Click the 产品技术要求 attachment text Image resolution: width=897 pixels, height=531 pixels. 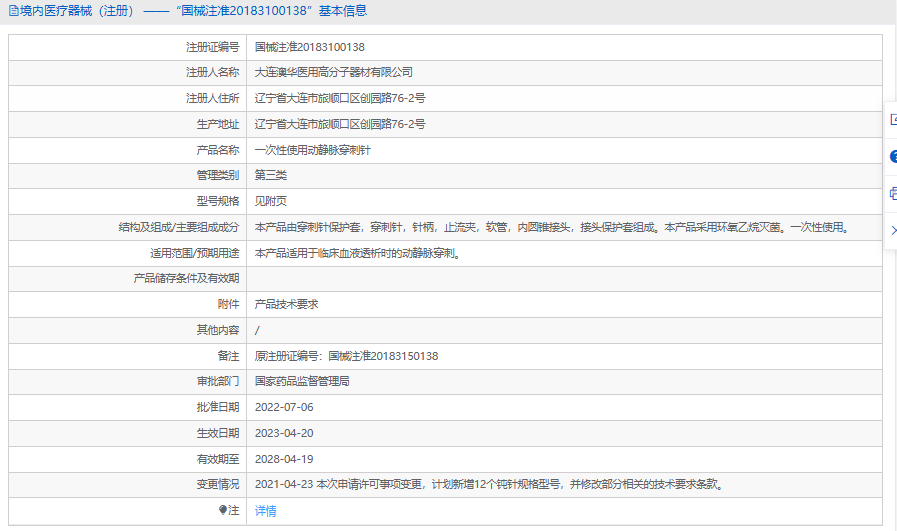(286, 304)
